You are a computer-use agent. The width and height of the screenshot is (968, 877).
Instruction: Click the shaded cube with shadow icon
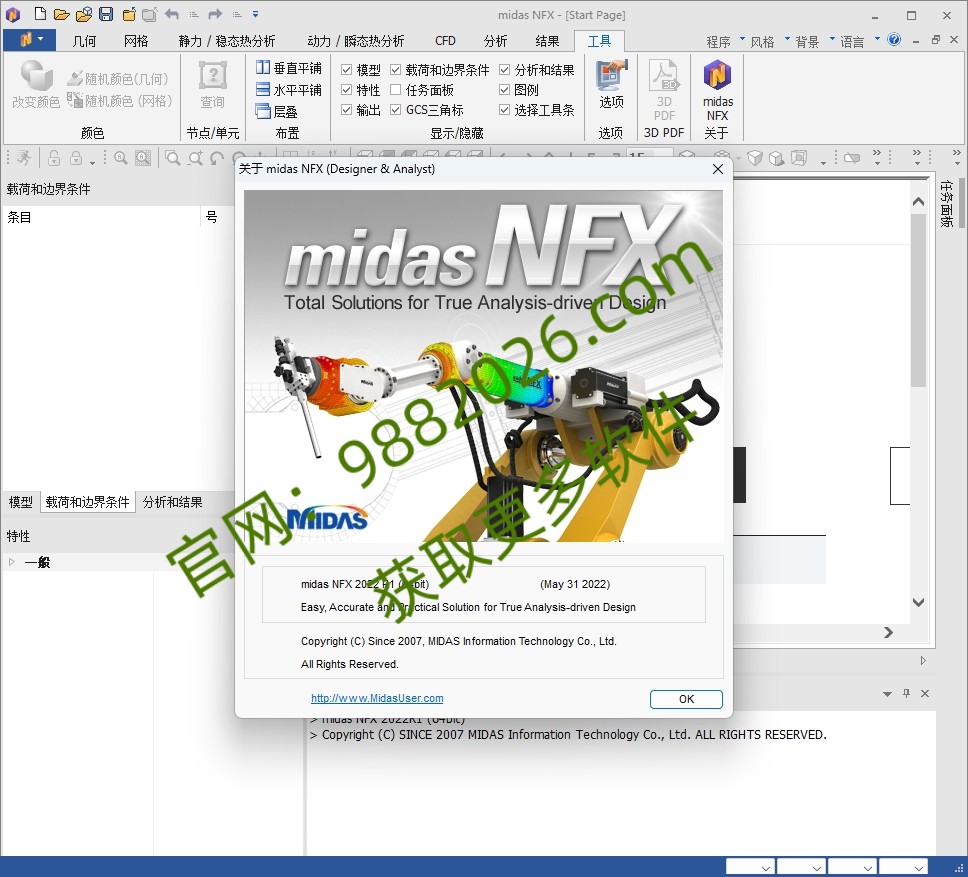(777, 158)
